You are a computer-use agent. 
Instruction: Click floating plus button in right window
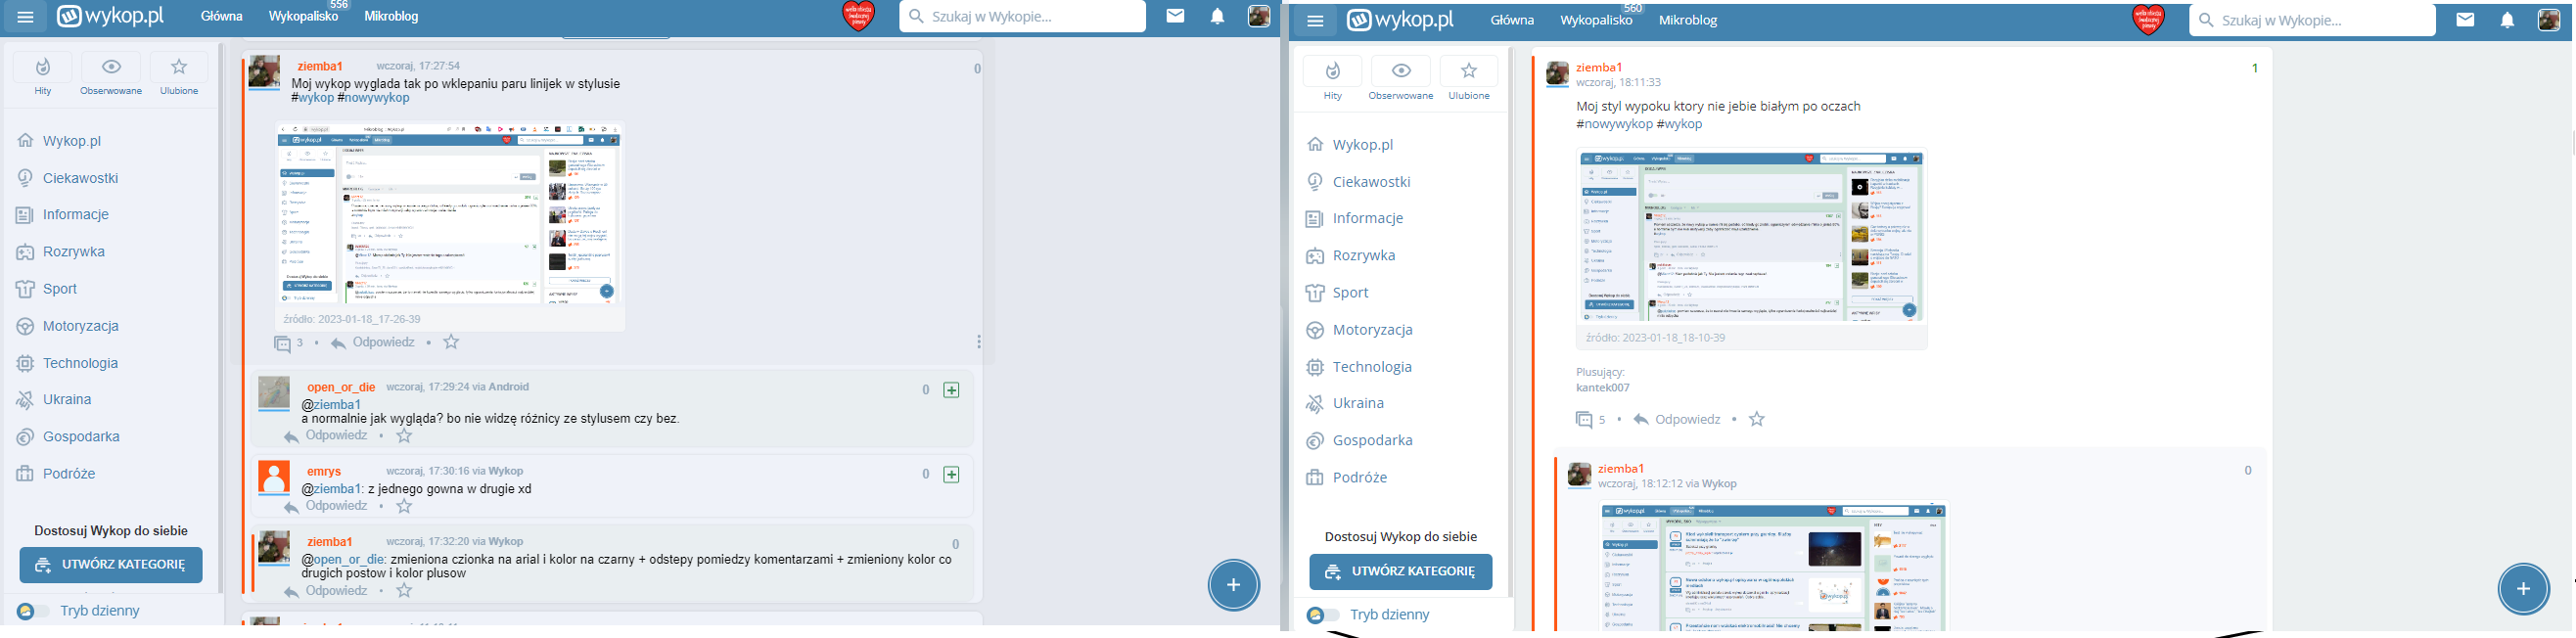(x=2524, y=589)
